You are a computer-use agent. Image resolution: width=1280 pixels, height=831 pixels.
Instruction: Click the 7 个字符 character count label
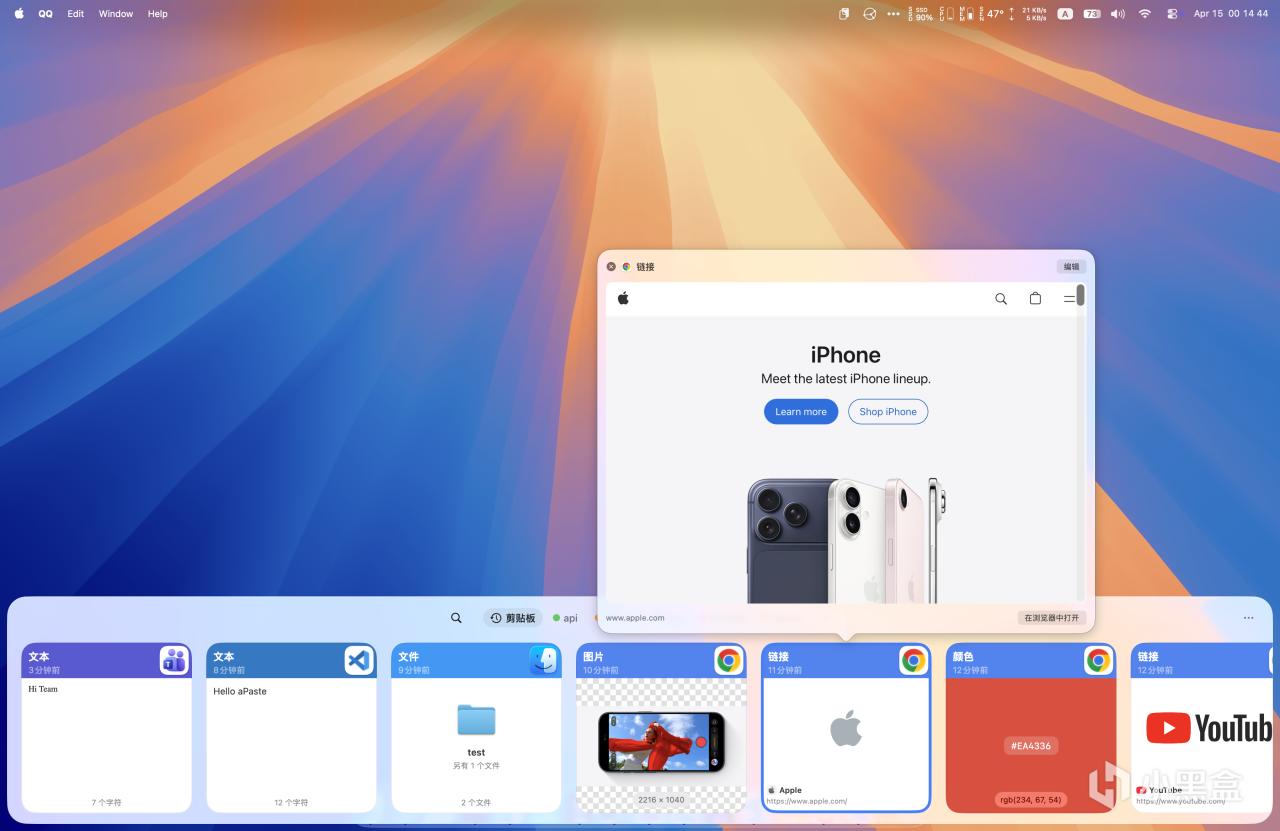pos(106,802)
